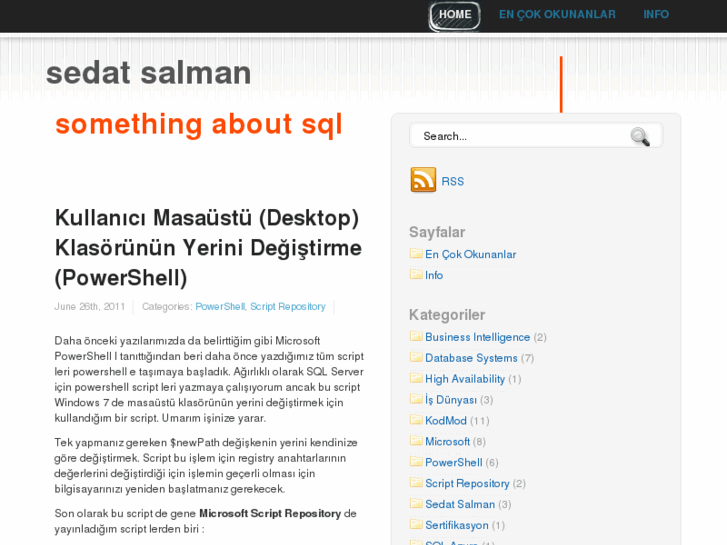Open PowerShell category link under post title

pos(220,307)
